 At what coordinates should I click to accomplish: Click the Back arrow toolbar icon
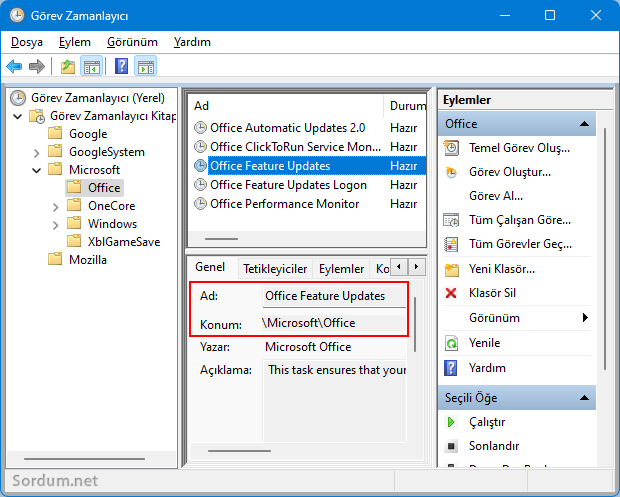[x=14, y=66]
